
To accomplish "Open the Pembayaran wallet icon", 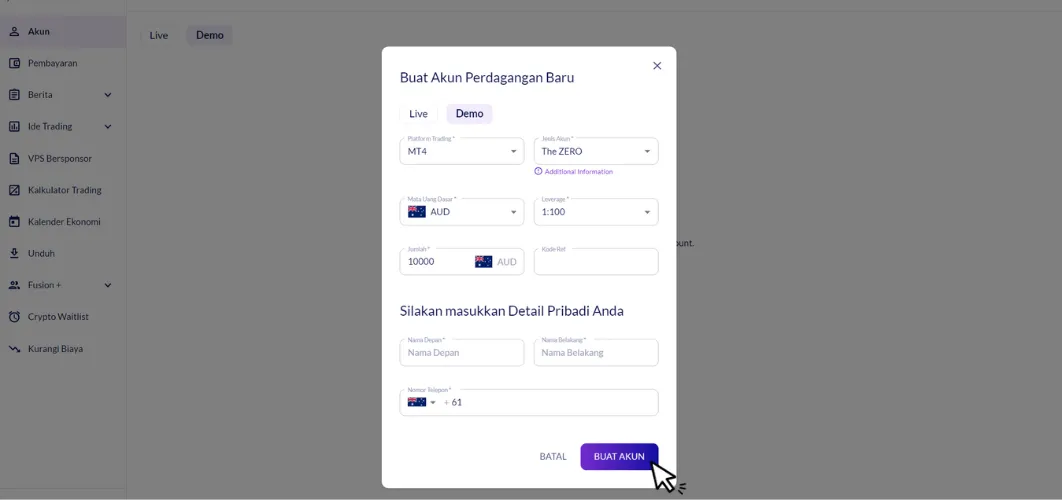I will click(x=14, y=63).
